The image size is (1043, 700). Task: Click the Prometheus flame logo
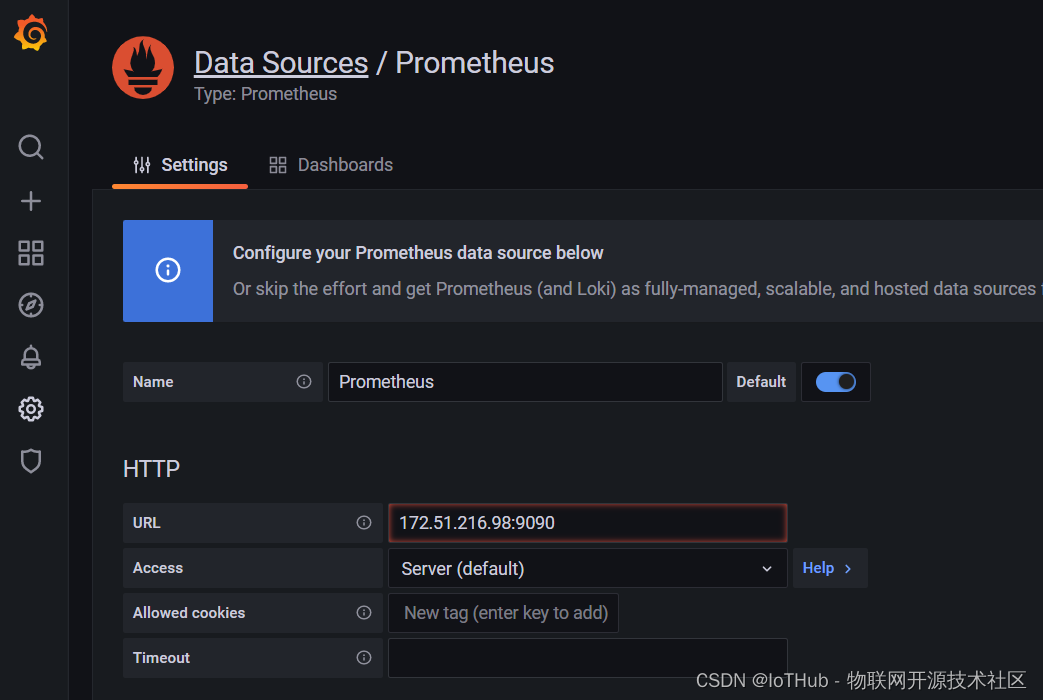pyautogui.click(x=143, y=68)
